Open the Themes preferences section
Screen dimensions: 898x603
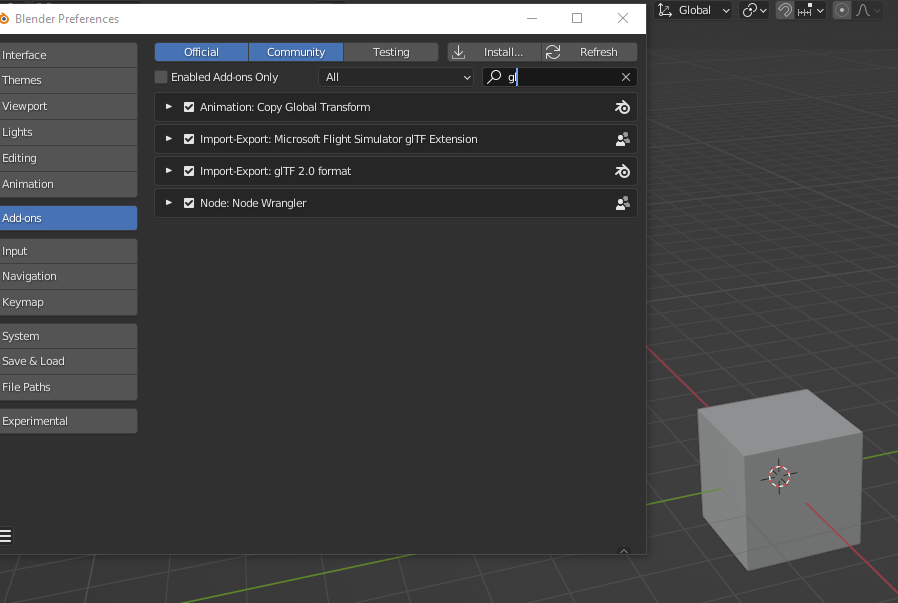point(68,80)
